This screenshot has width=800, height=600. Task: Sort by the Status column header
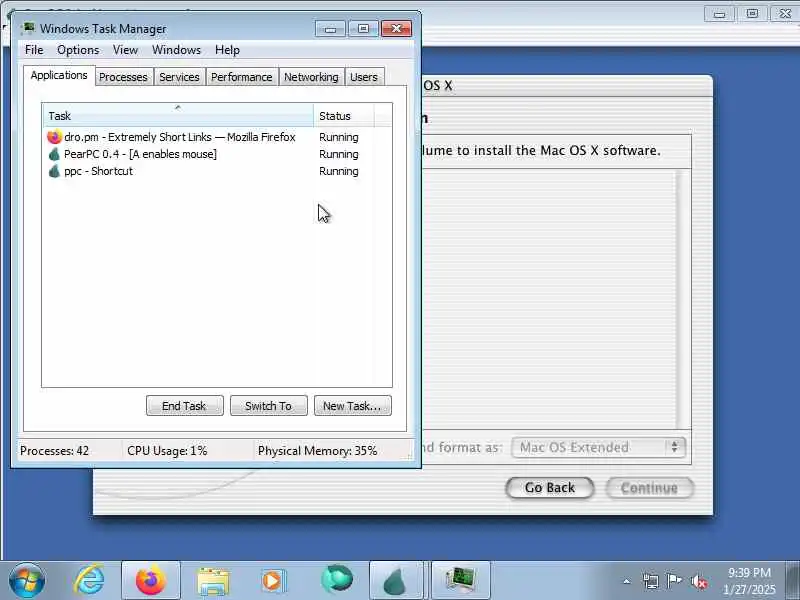(x=344, y=116)
